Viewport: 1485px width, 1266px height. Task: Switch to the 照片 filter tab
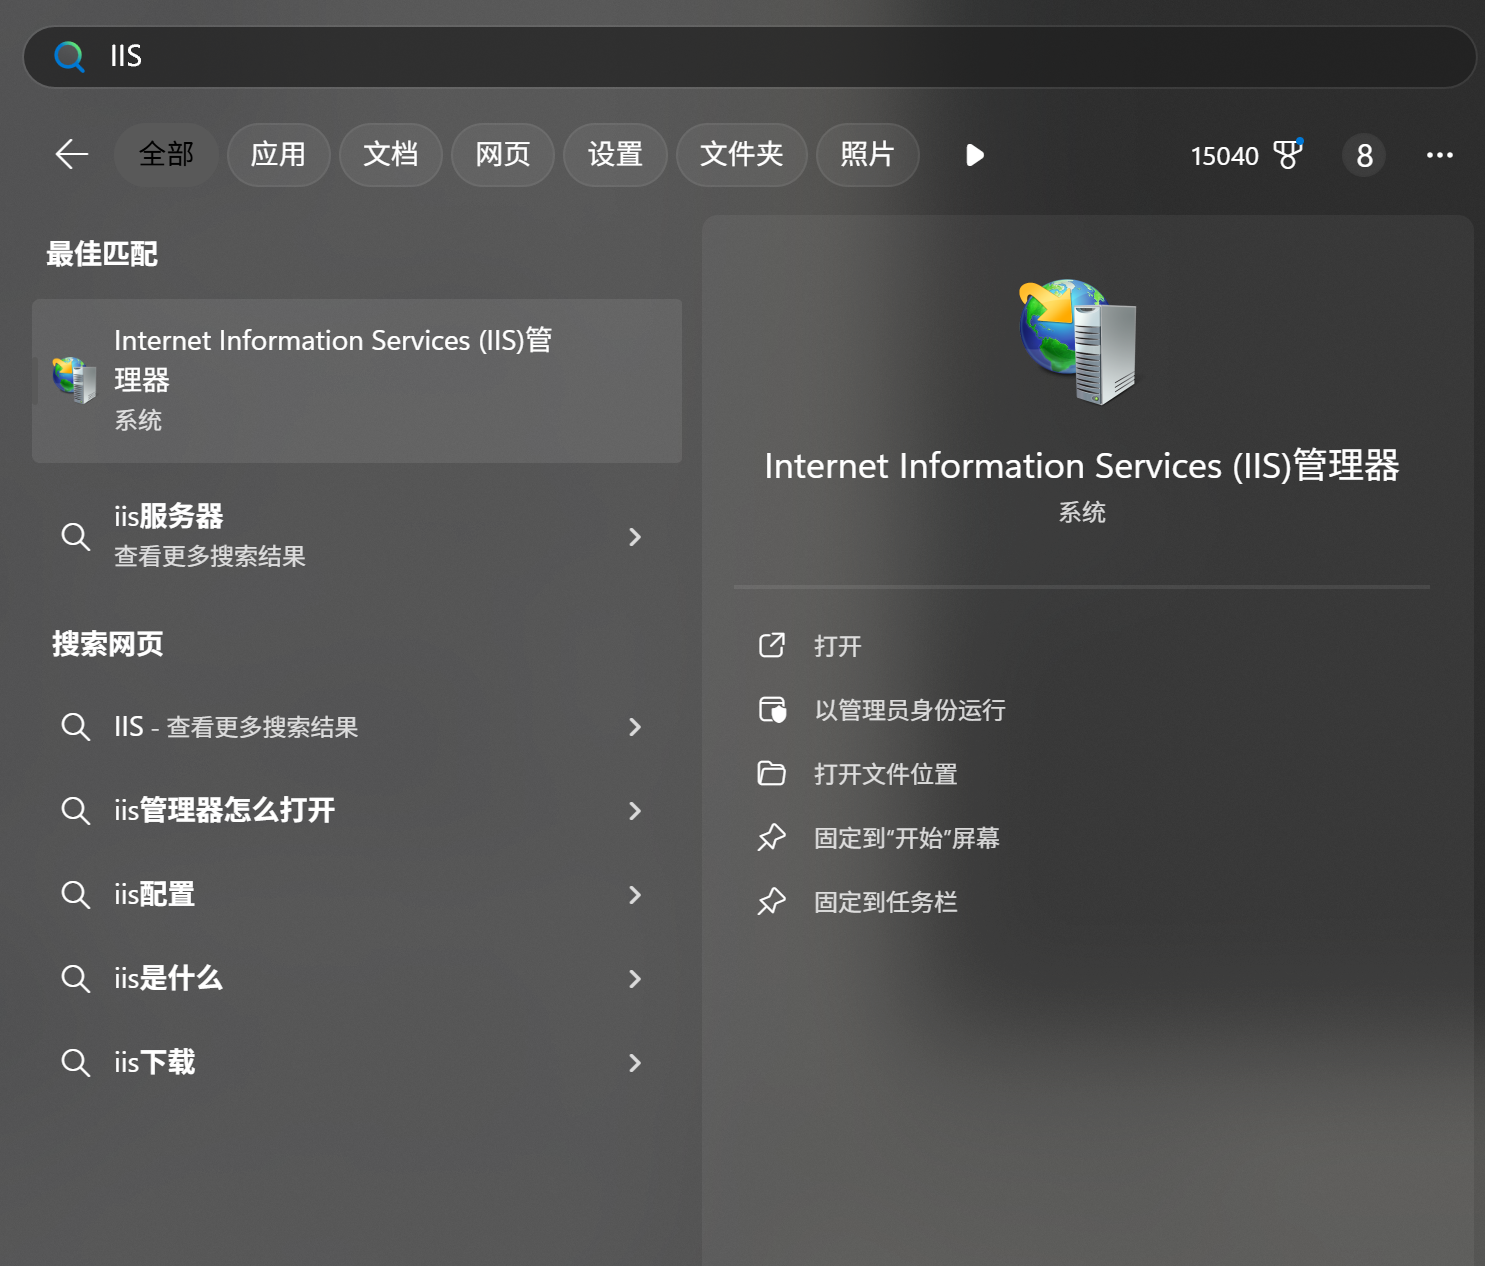pyautogui.click(x=867, y=155)
